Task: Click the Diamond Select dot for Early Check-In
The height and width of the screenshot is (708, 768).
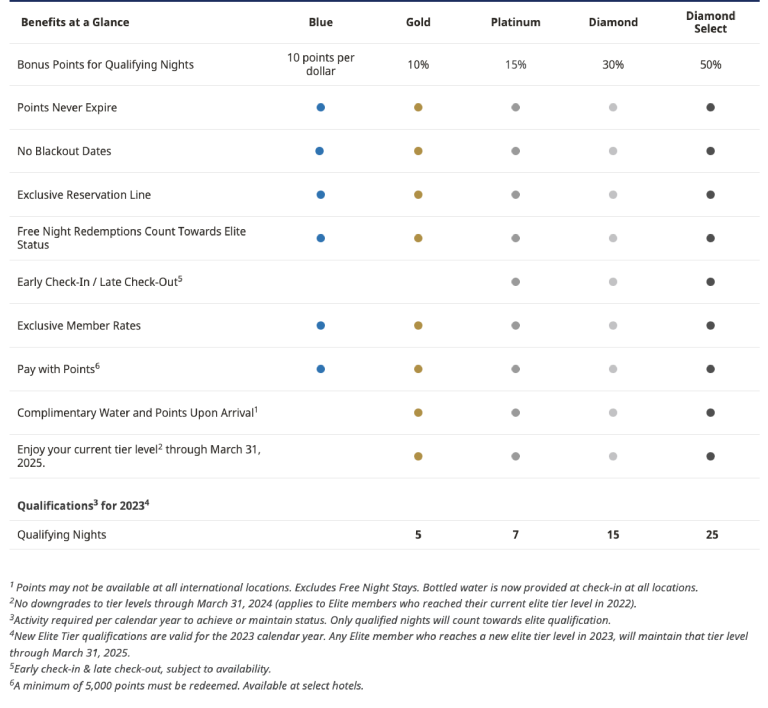Action: 710,282
